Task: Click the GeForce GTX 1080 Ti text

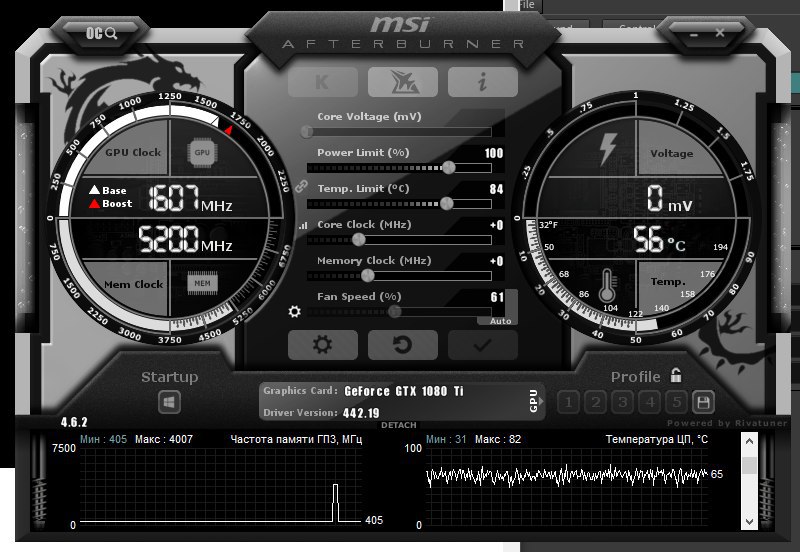Action: tap(404, 391)
